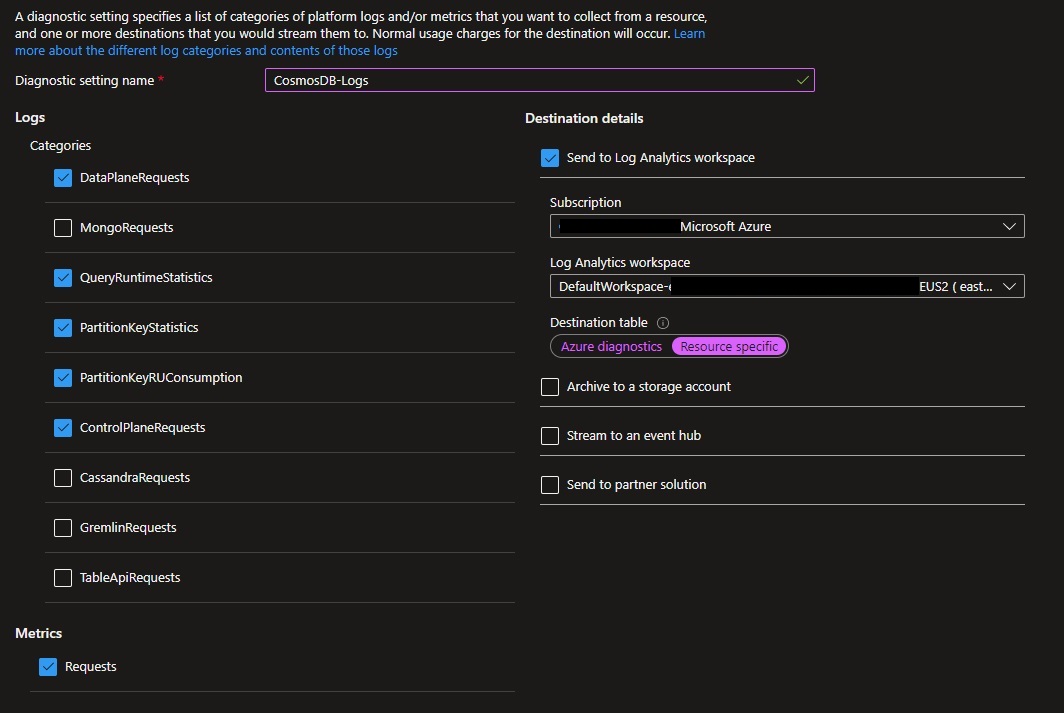Disable PartitionKeyRUConsumption logging checkbox
The width and height of the screenshot is (1064, 713).
click(63, 378)
